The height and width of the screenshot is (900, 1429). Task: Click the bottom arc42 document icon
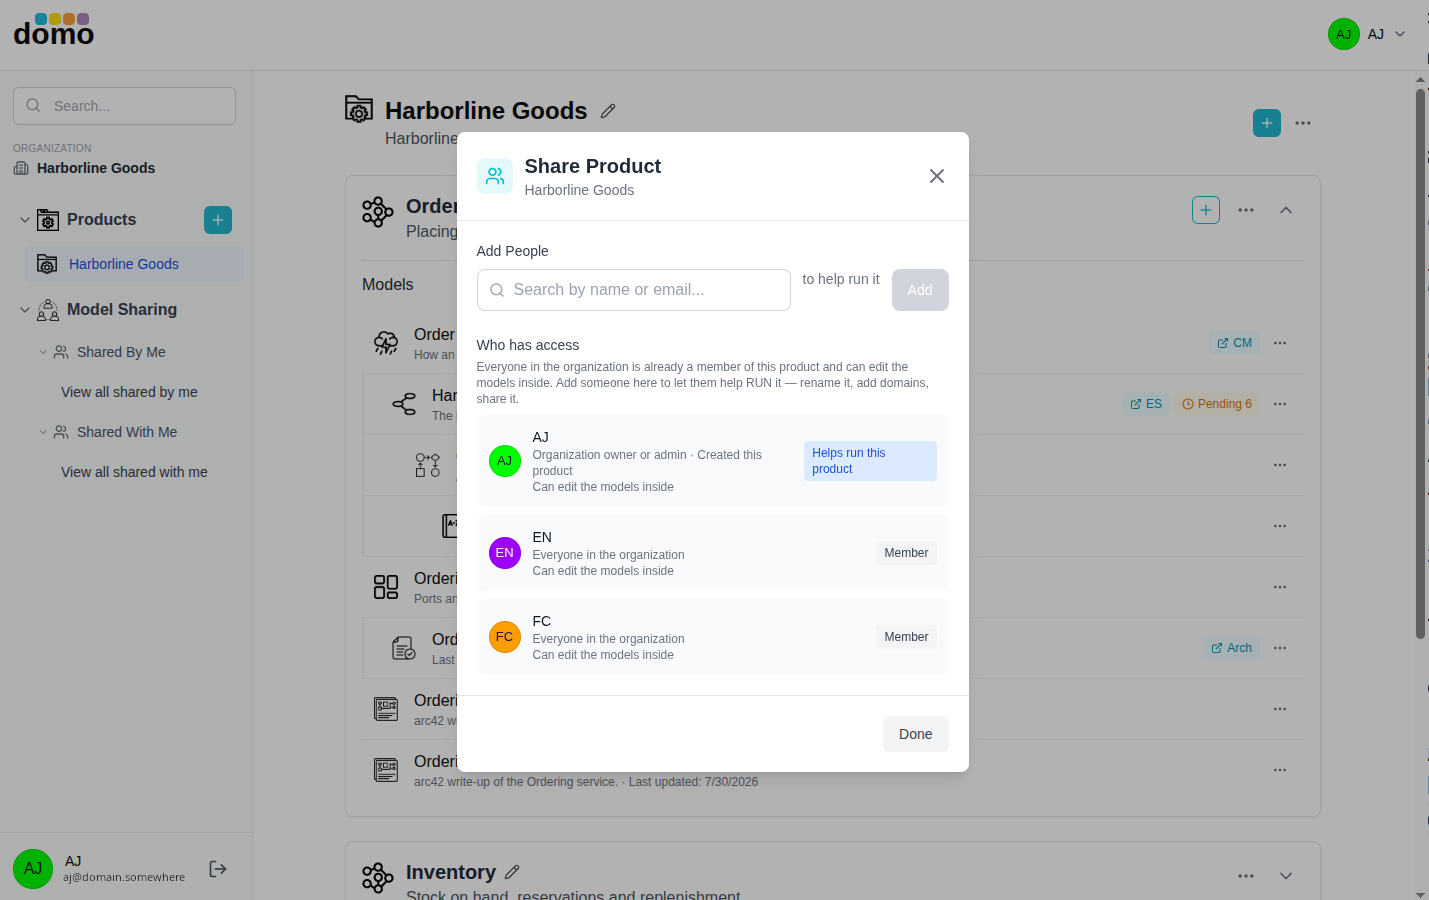click(x=386, y=770)
